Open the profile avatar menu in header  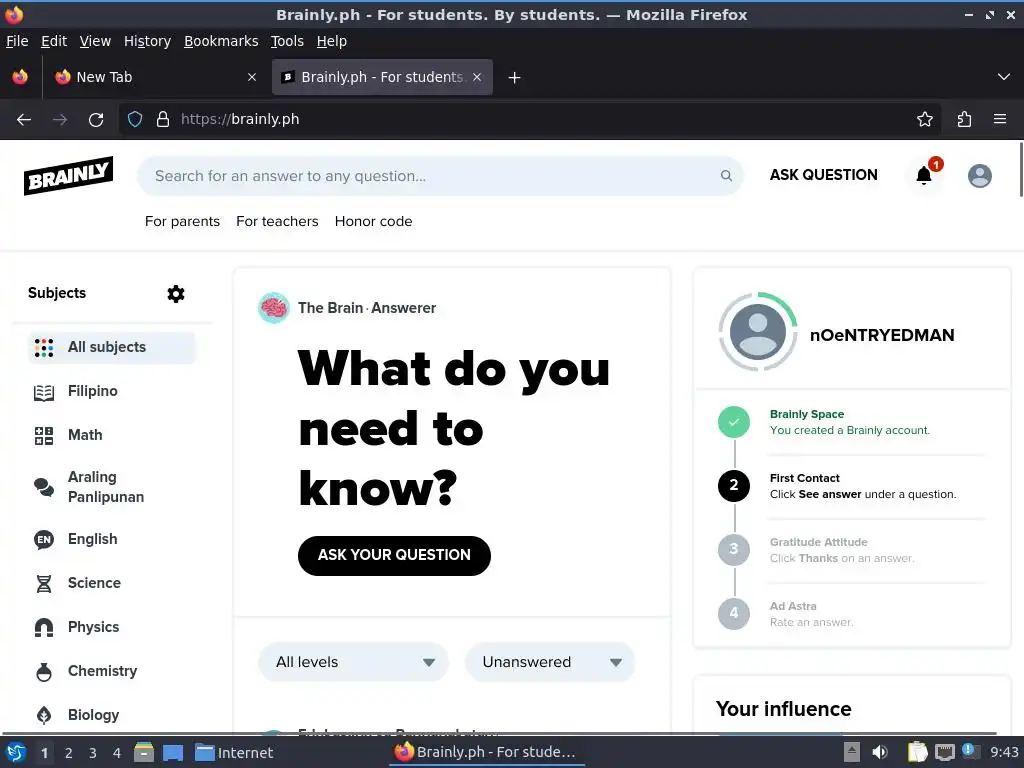click(979, 176)
